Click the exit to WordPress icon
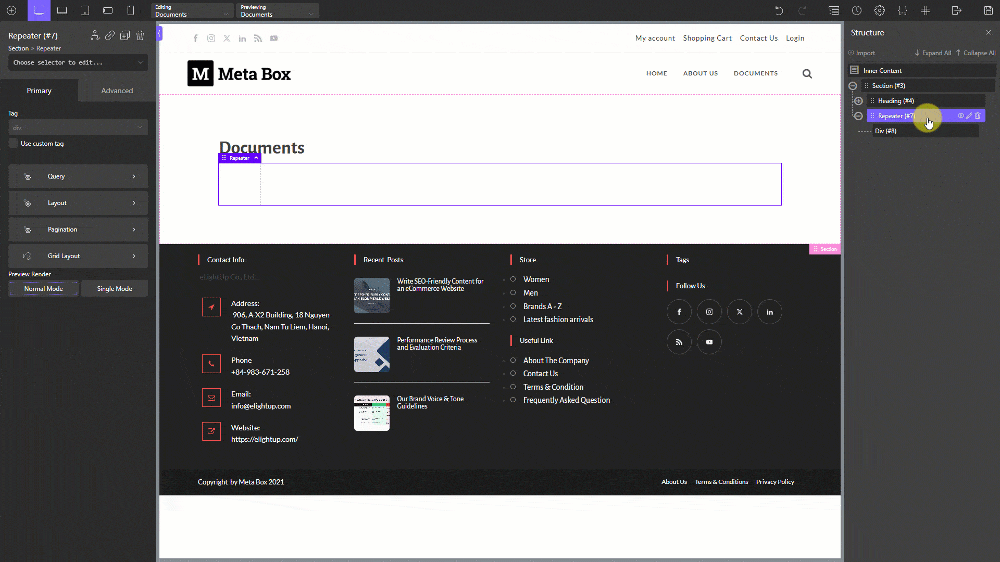 (x=957, y=10)
